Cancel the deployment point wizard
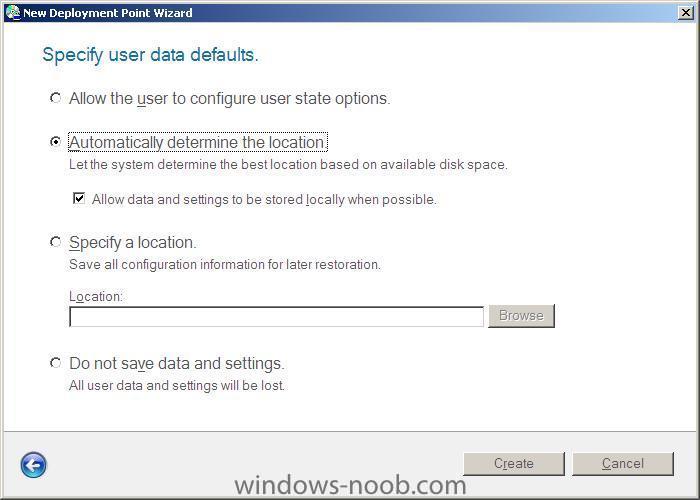700x500 pixels. pos(623,463)
